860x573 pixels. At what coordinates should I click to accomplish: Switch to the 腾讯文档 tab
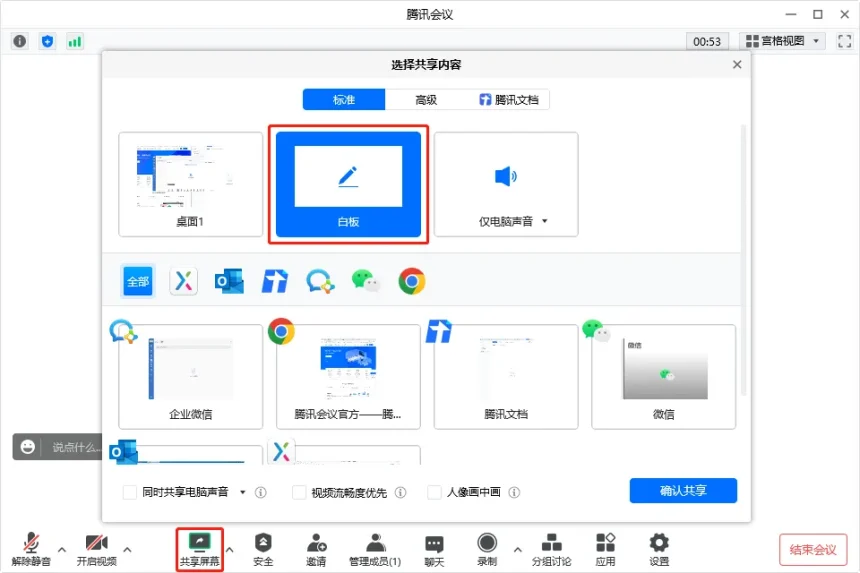508,100
